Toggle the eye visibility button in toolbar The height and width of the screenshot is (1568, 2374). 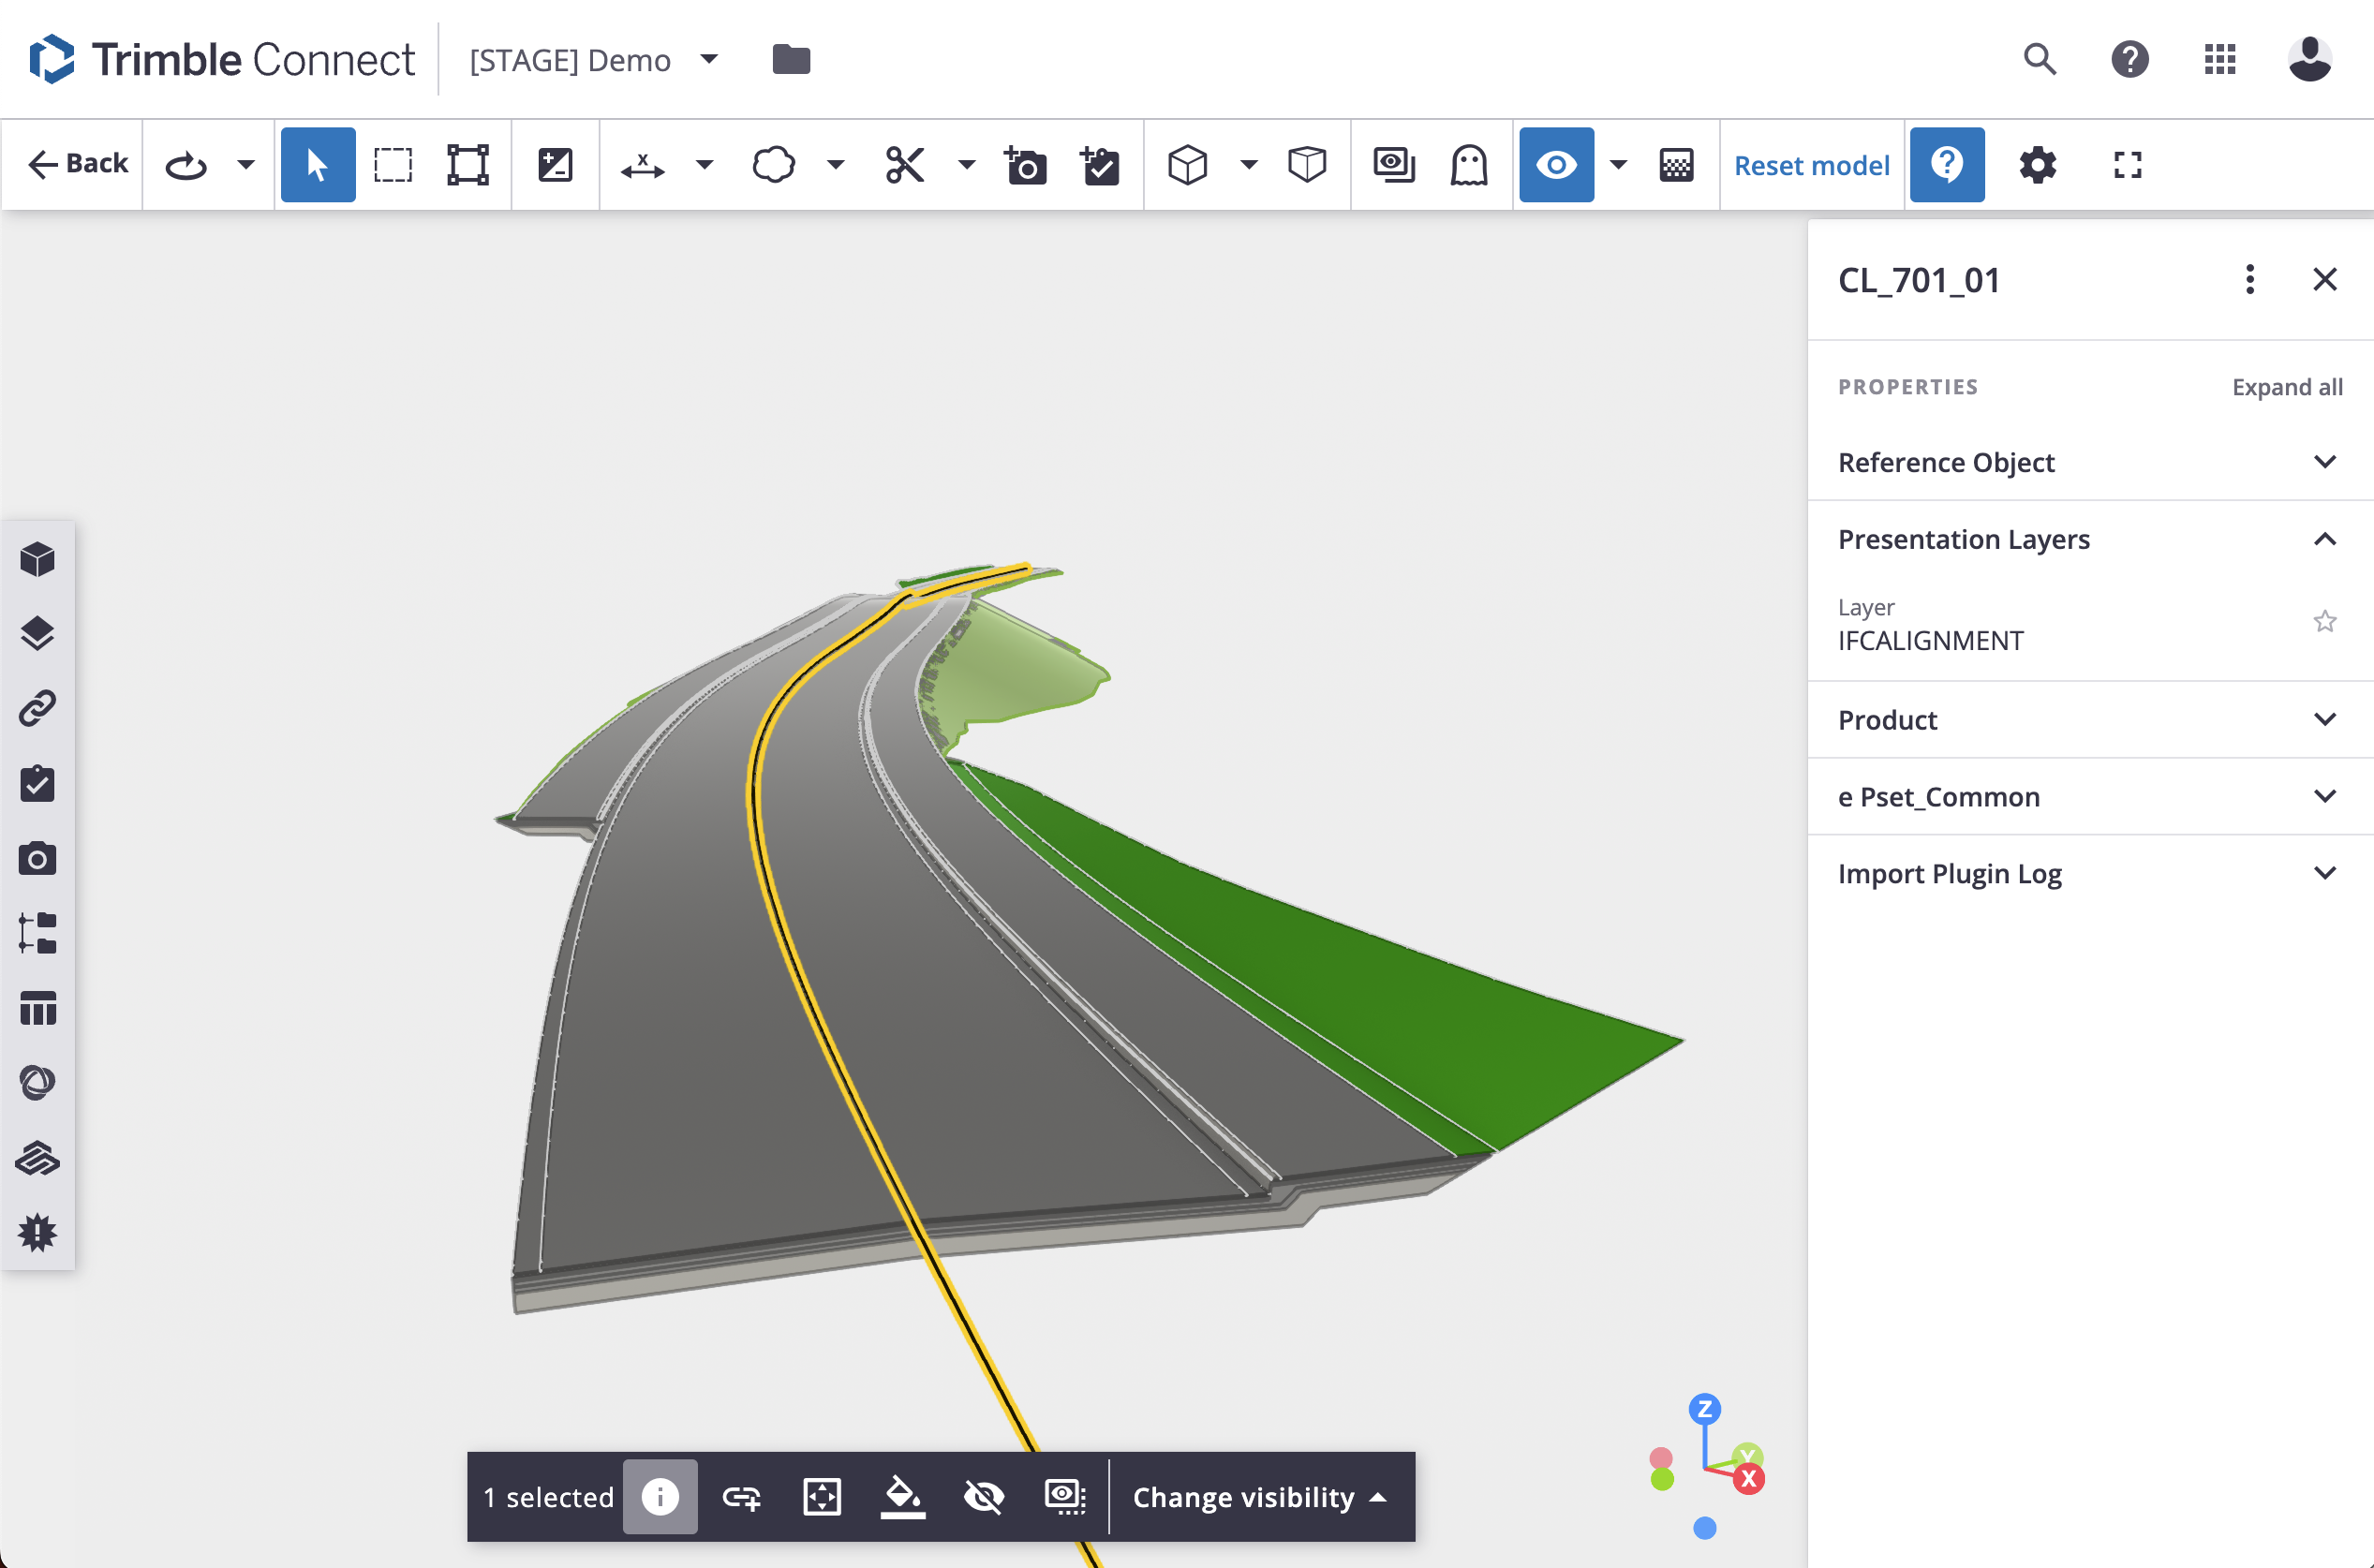tap(1556, 165)
